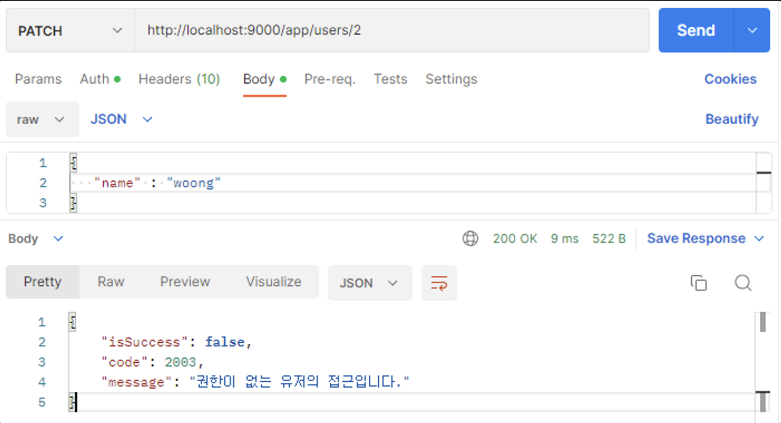The width and height of the screenshot is (781, 423).
Task: Open response search with the magnifier icon
Action: [x=743, y=283]
